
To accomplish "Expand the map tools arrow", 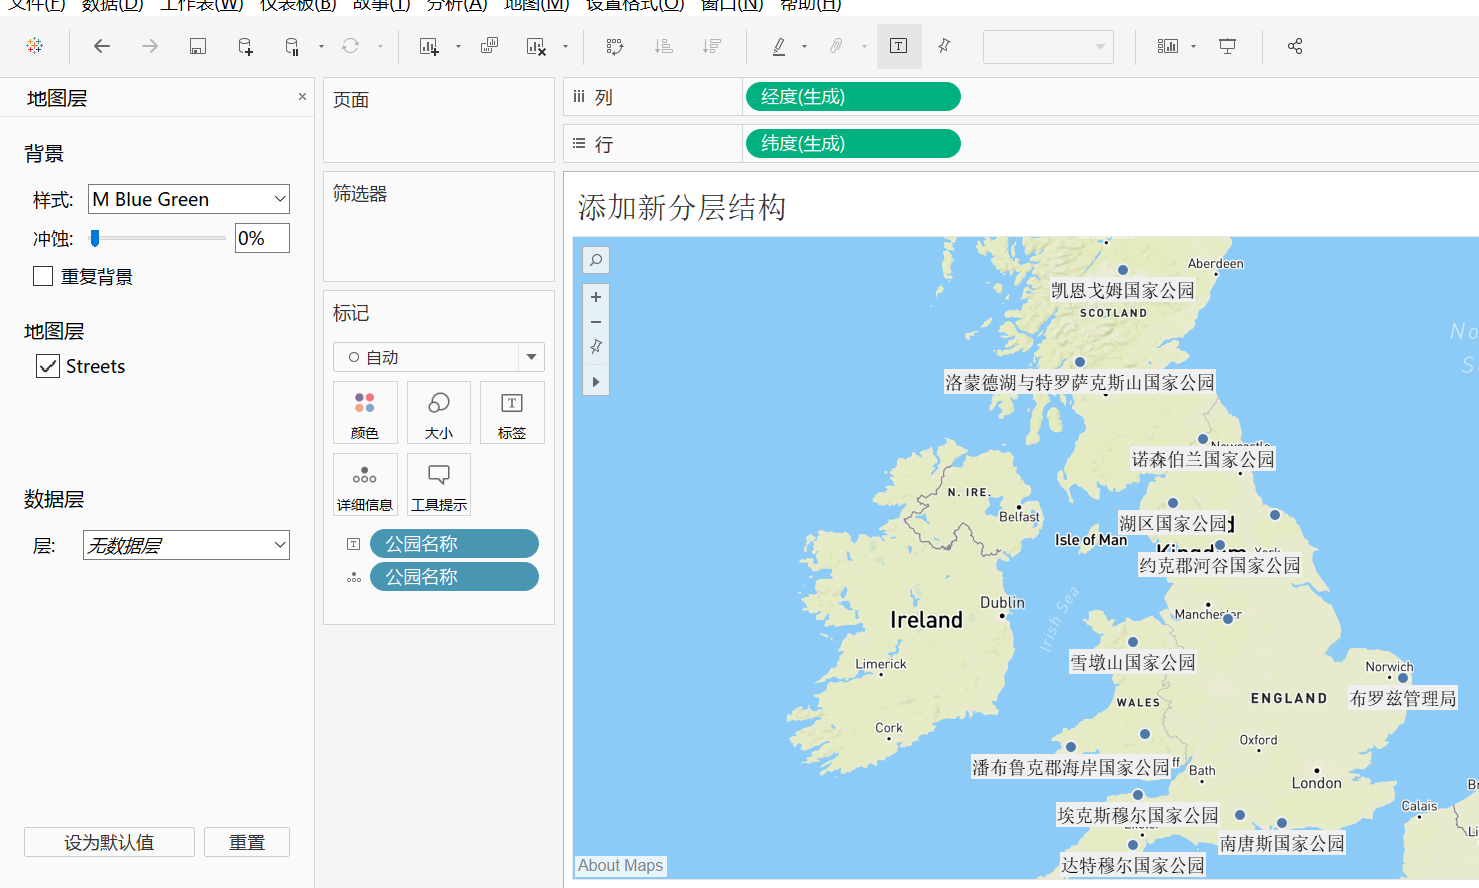I will pos(596,382).
